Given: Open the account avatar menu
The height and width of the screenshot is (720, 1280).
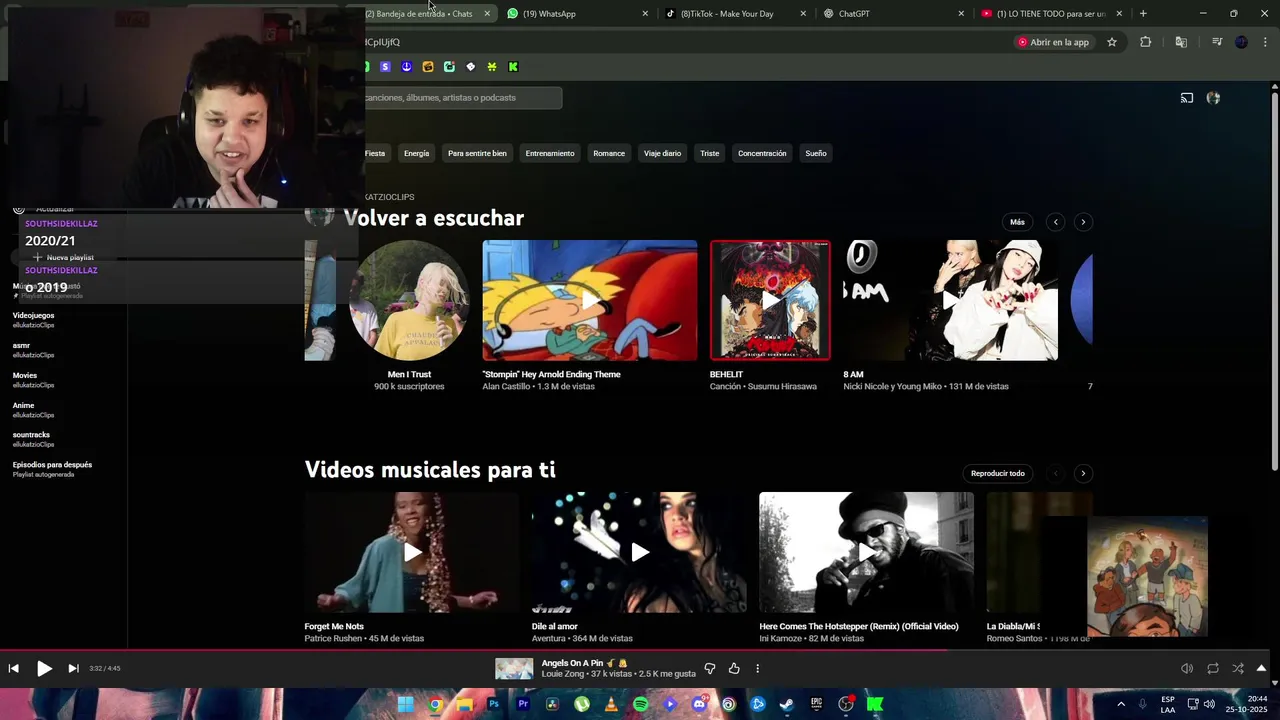Looking at the screenshot, I should (1213, 98).
